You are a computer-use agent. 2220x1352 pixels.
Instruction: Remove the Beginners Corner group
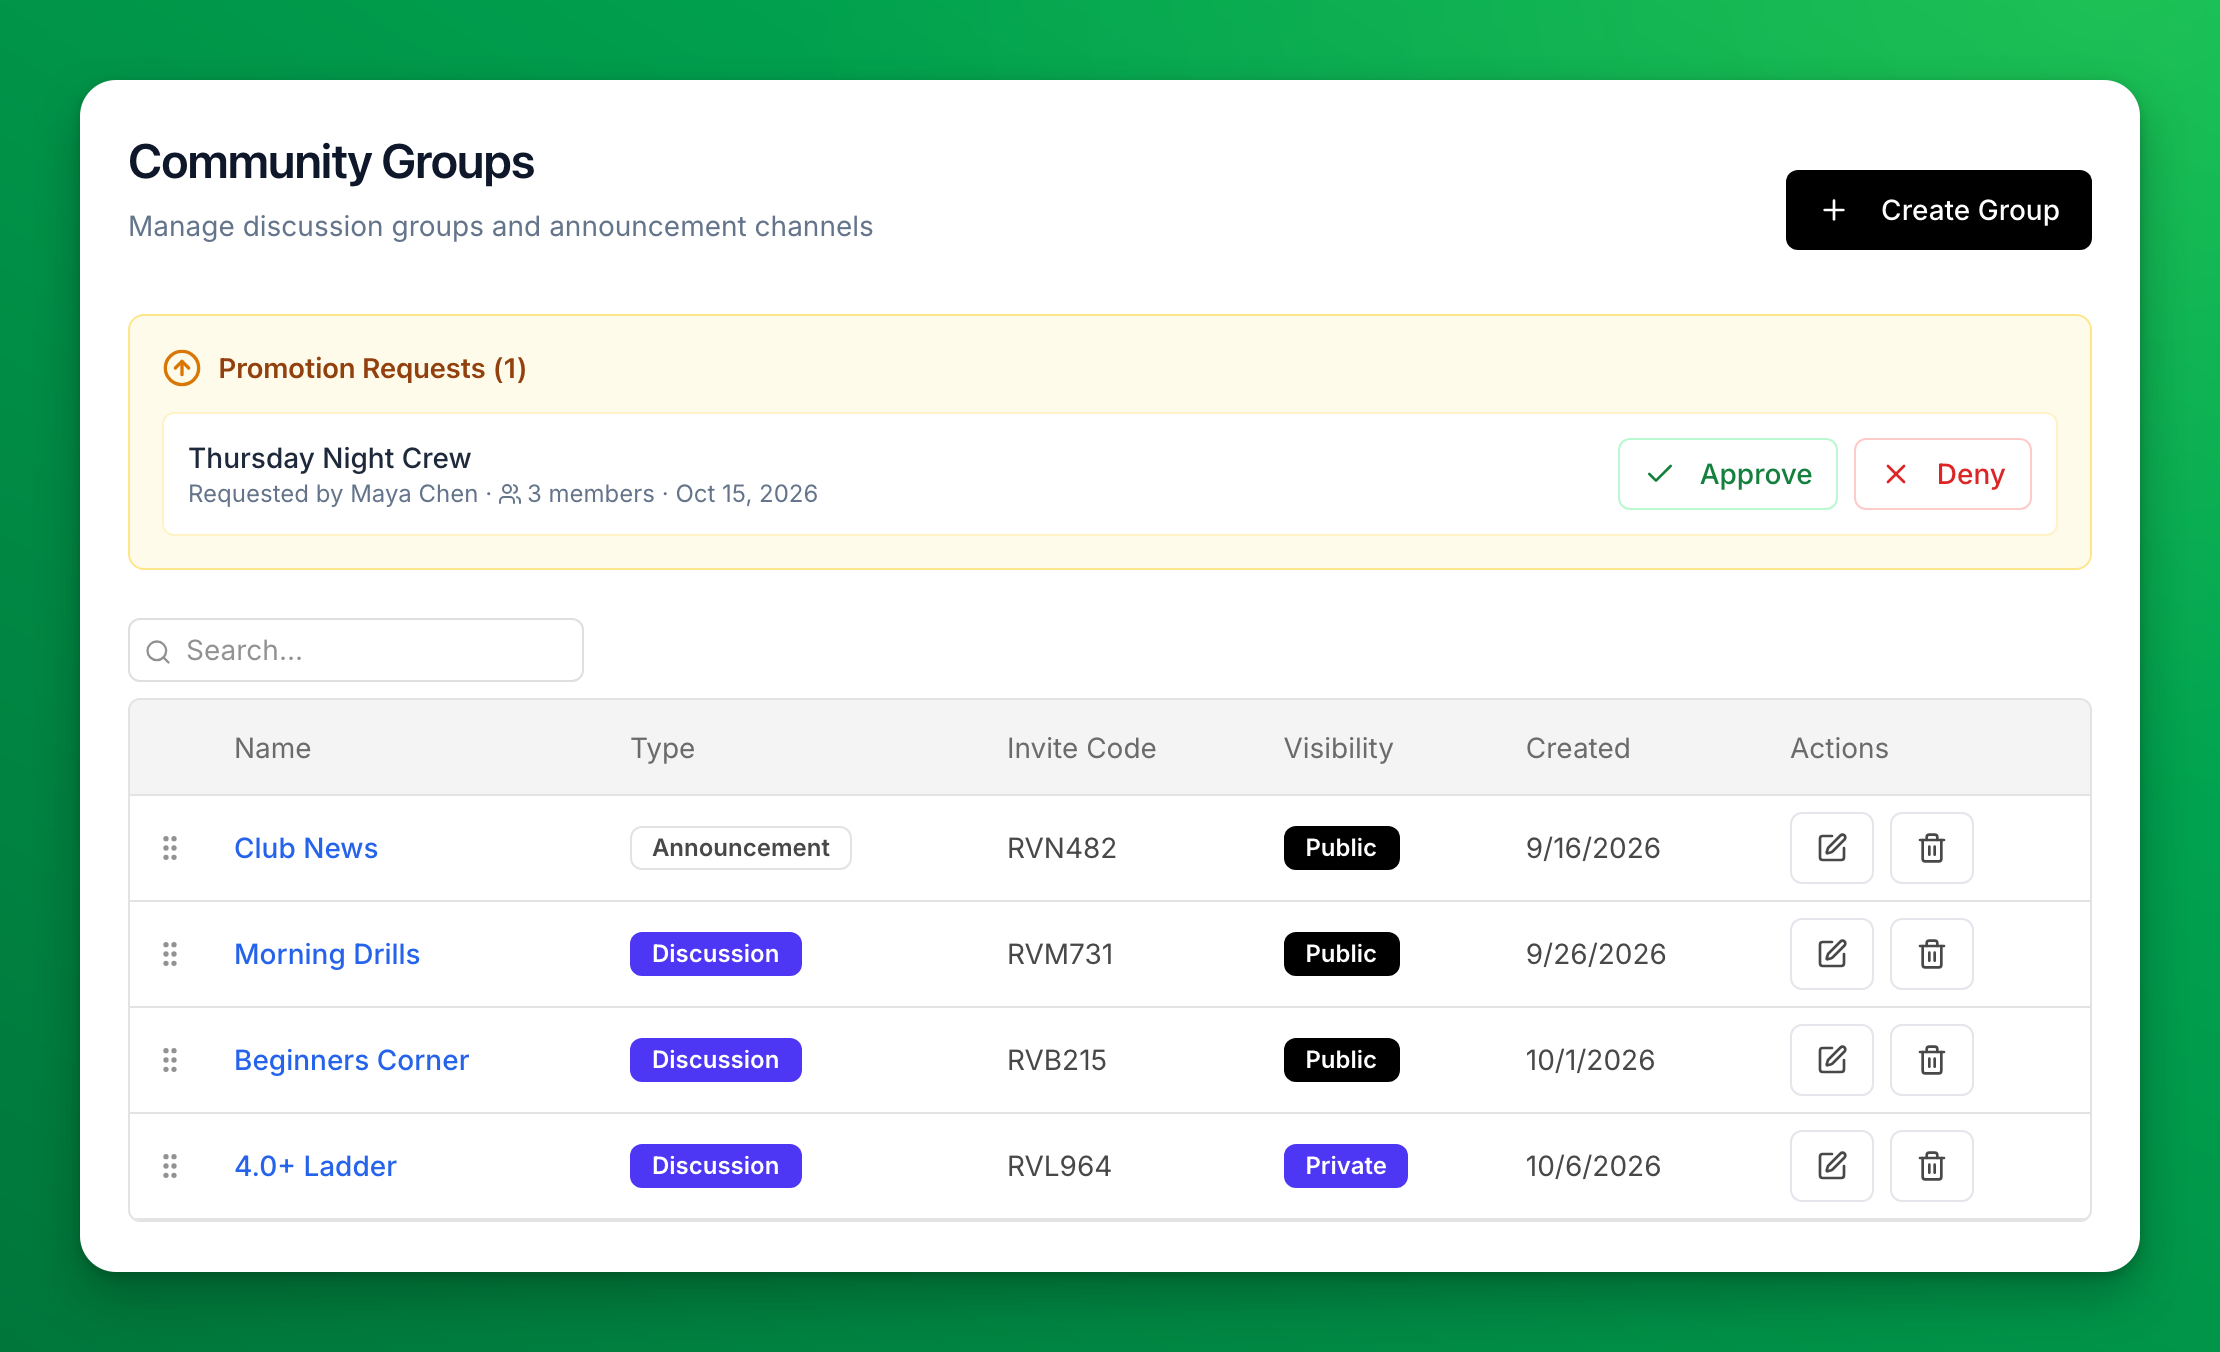(1931, 1060)
